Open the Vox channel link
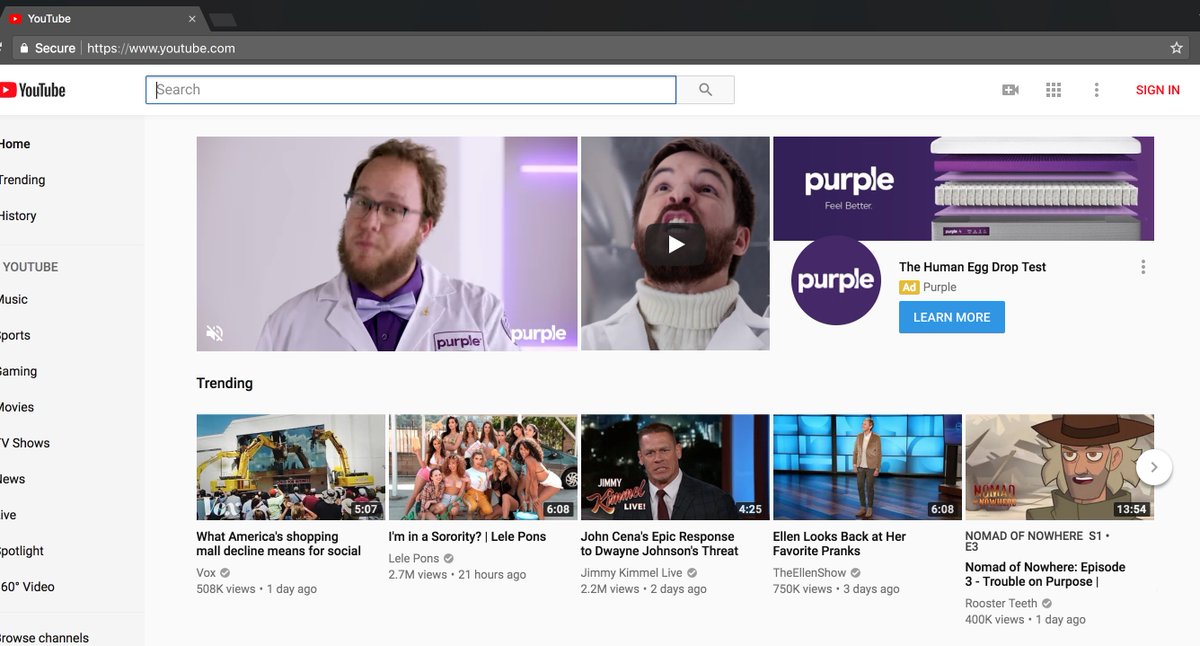 pyautogui.click(x=207, y=573)
